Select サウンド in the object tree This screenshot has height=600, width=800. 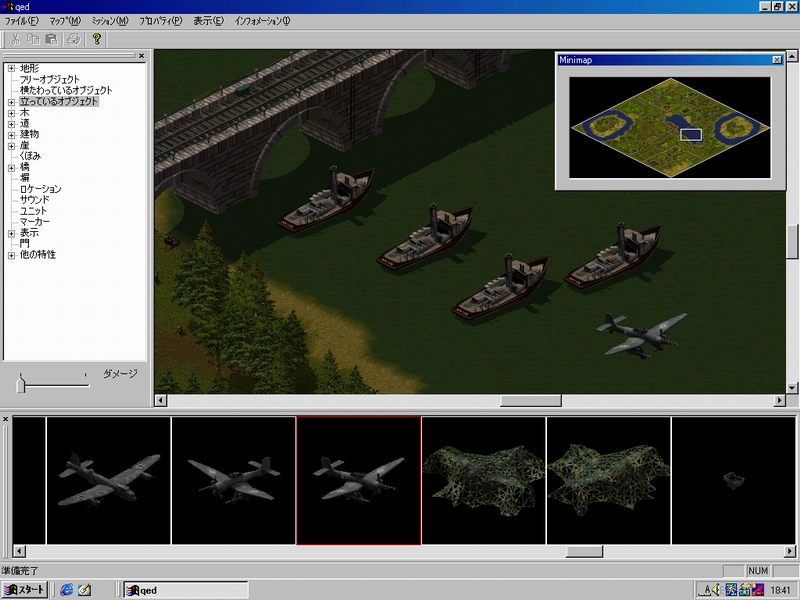point(34,200)
